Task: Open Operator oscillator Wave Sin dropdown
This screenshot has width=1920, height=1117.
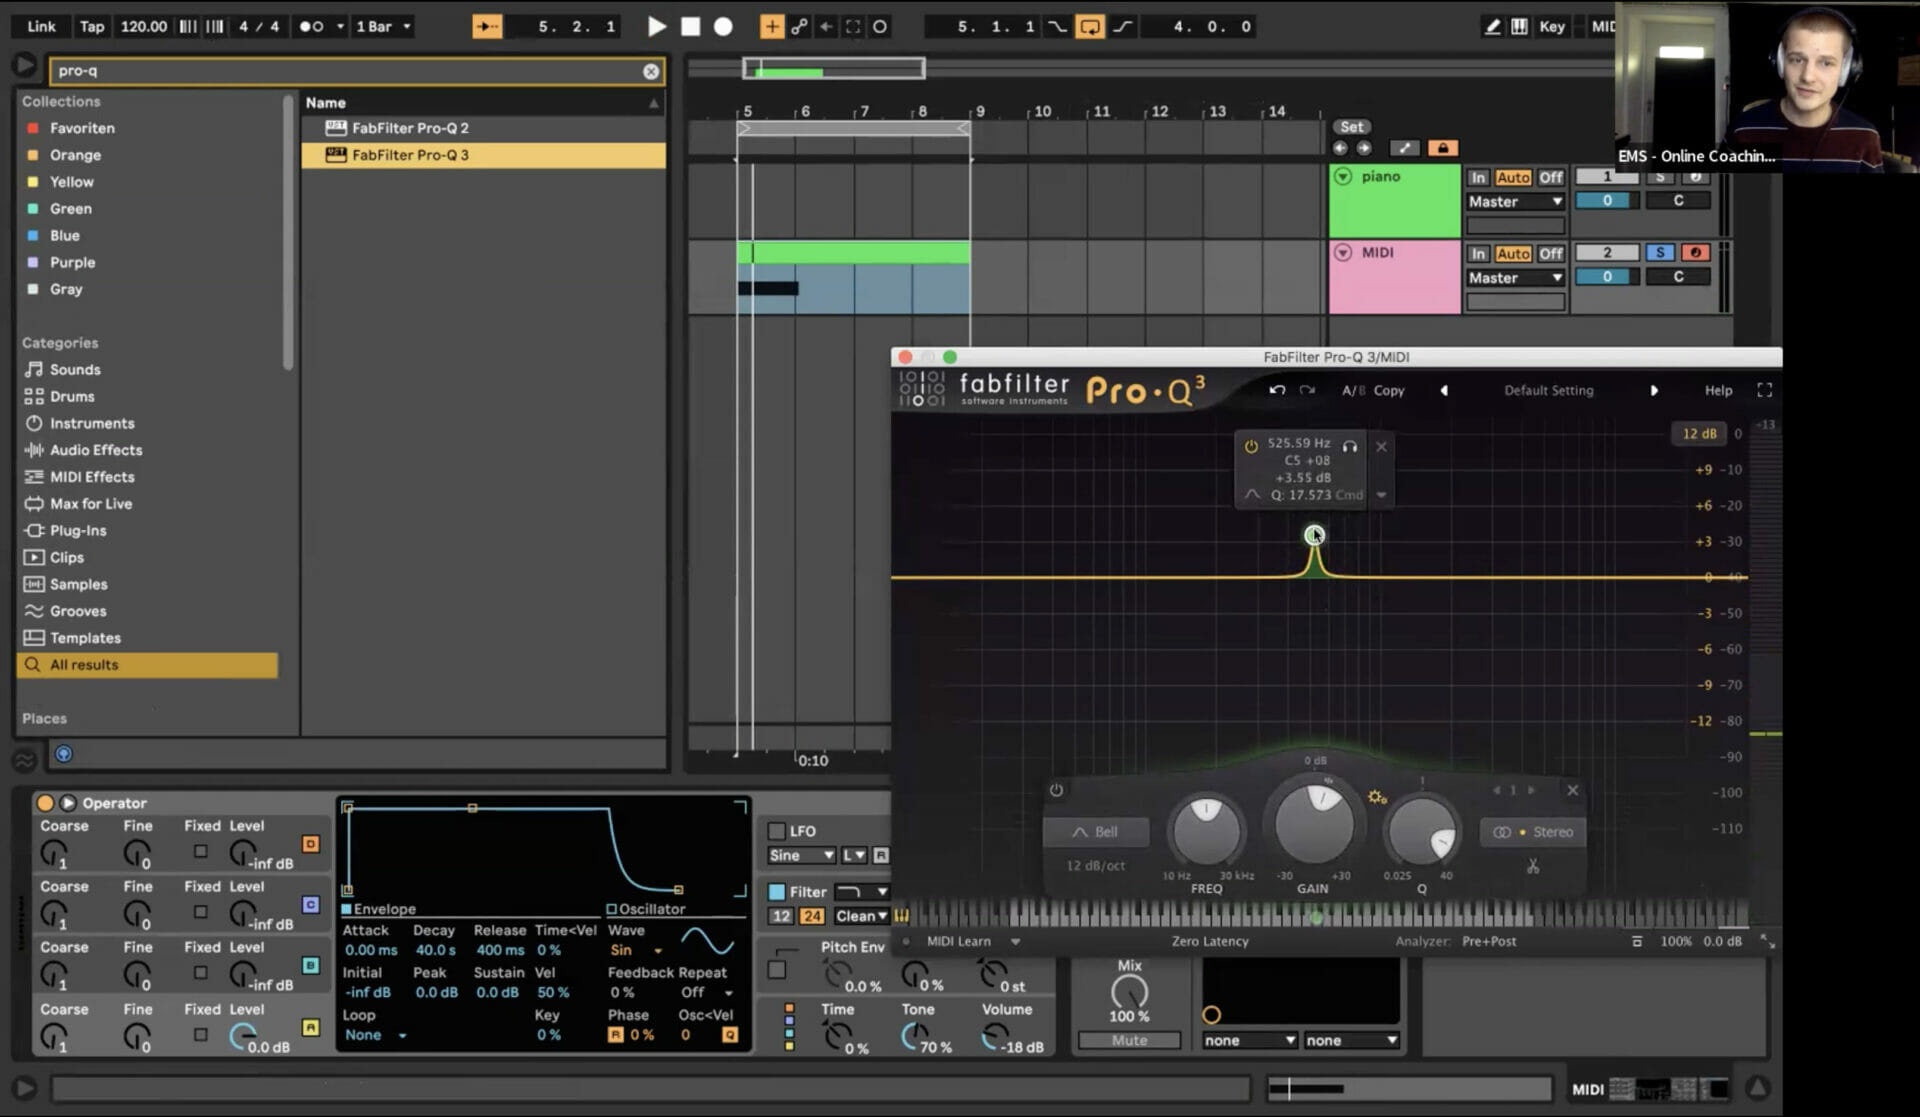Action: pyautogui.click(x=636, y=951)
